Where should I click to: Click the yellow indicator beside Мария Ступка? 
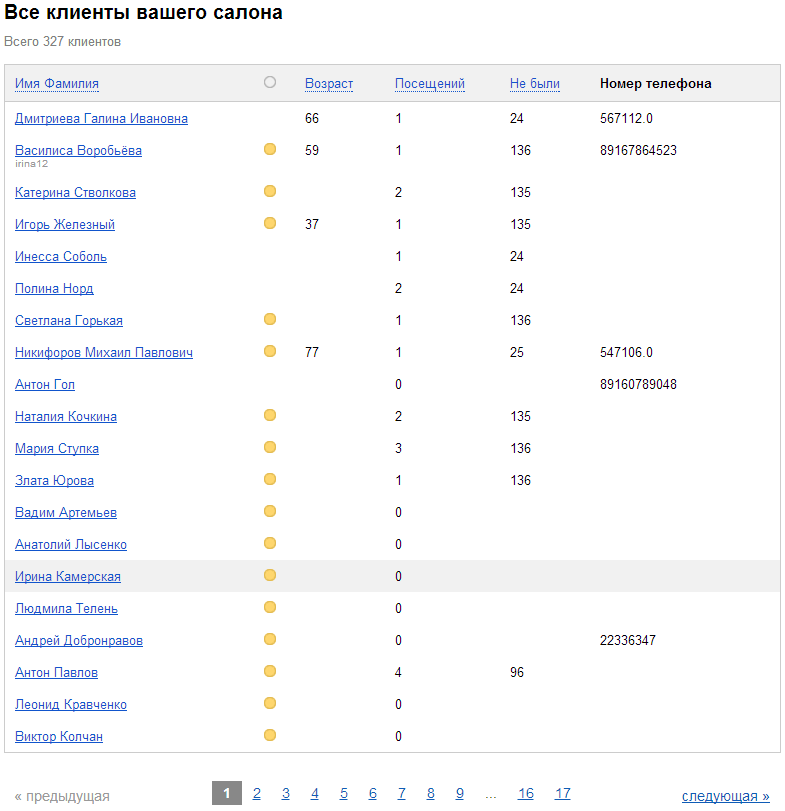pyautogui.click(x=270, y=447)
